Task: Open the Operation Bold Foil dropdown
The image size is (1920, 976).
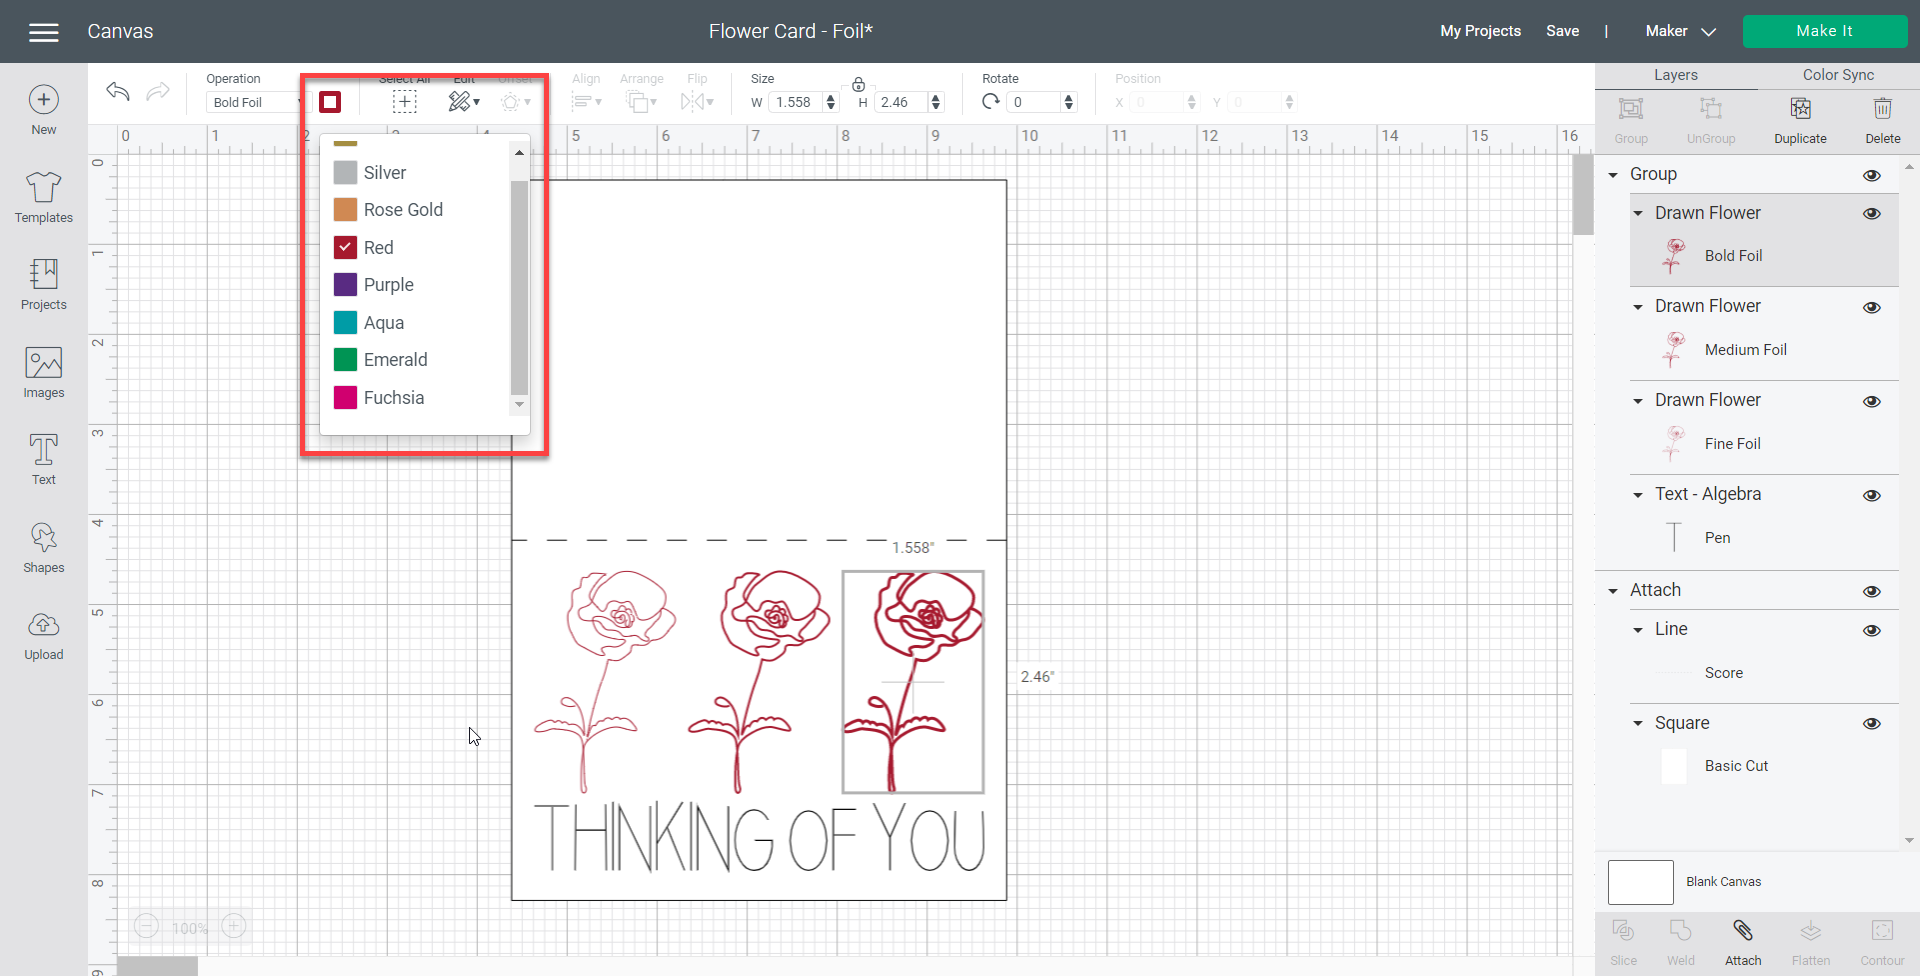Action: click(255, 102)
